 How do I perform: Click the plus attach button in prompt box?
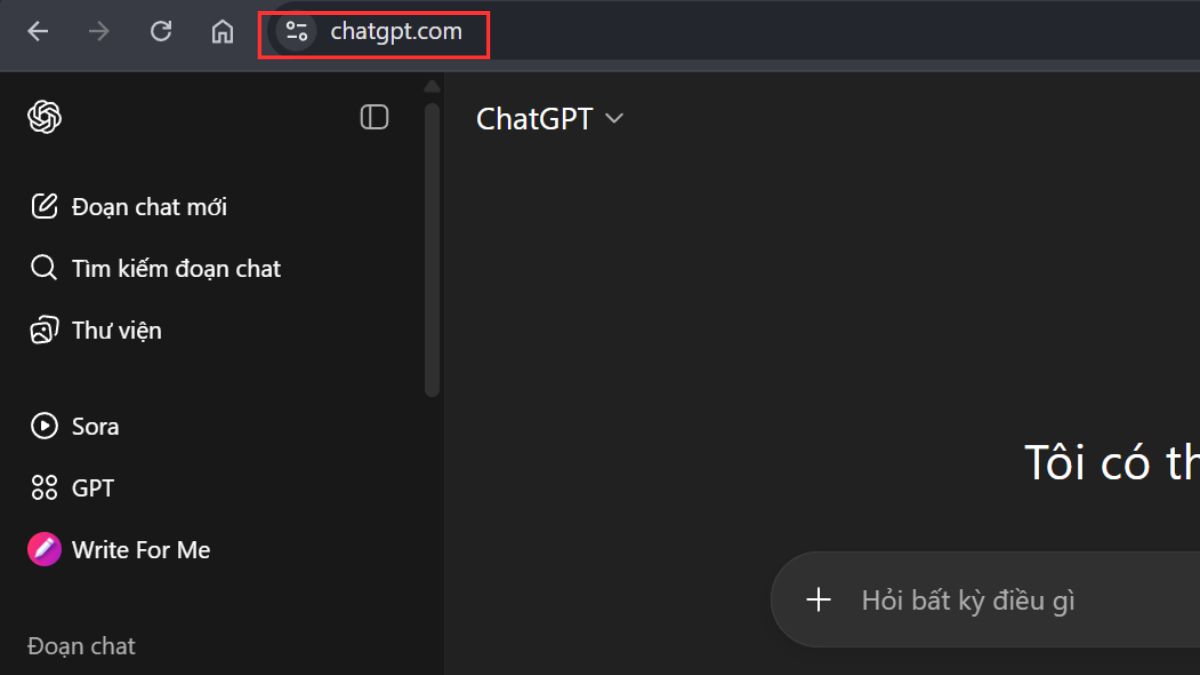pos(819,600)
